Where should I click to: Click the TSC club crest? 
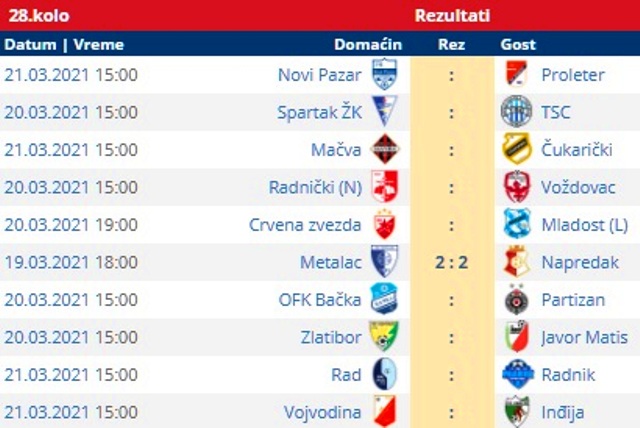(517, 111)
